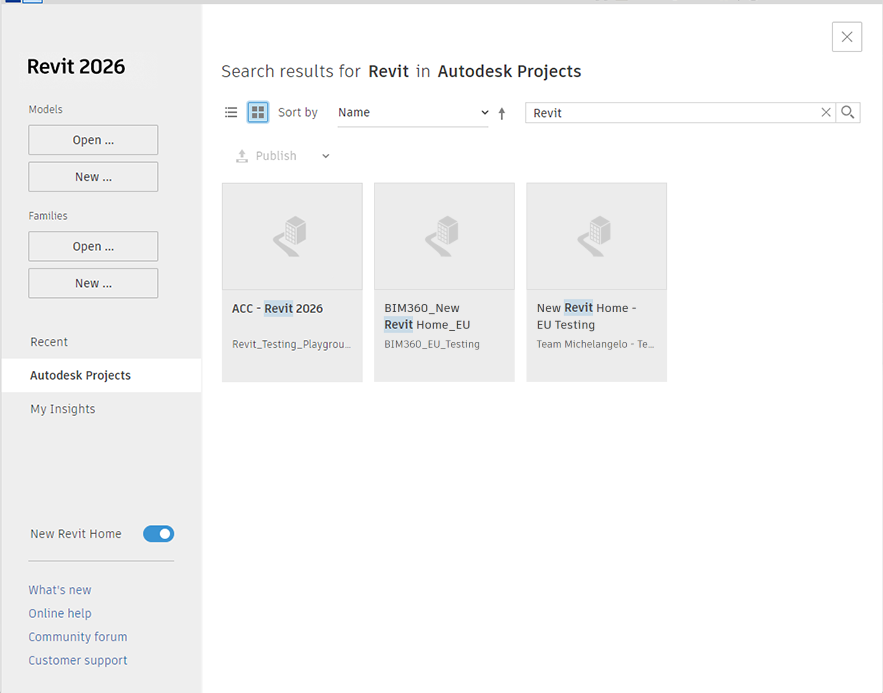Select the Autodesk Projects tab

pyautogui.click(x=80, y=376)
